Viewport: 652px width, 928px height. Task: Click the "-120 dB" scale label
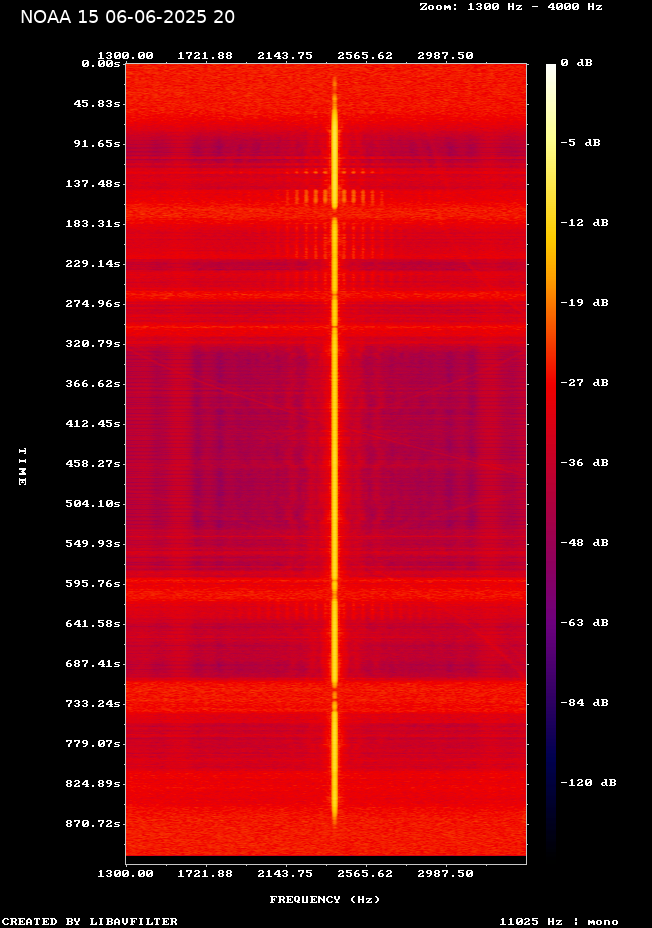(589, 782)
